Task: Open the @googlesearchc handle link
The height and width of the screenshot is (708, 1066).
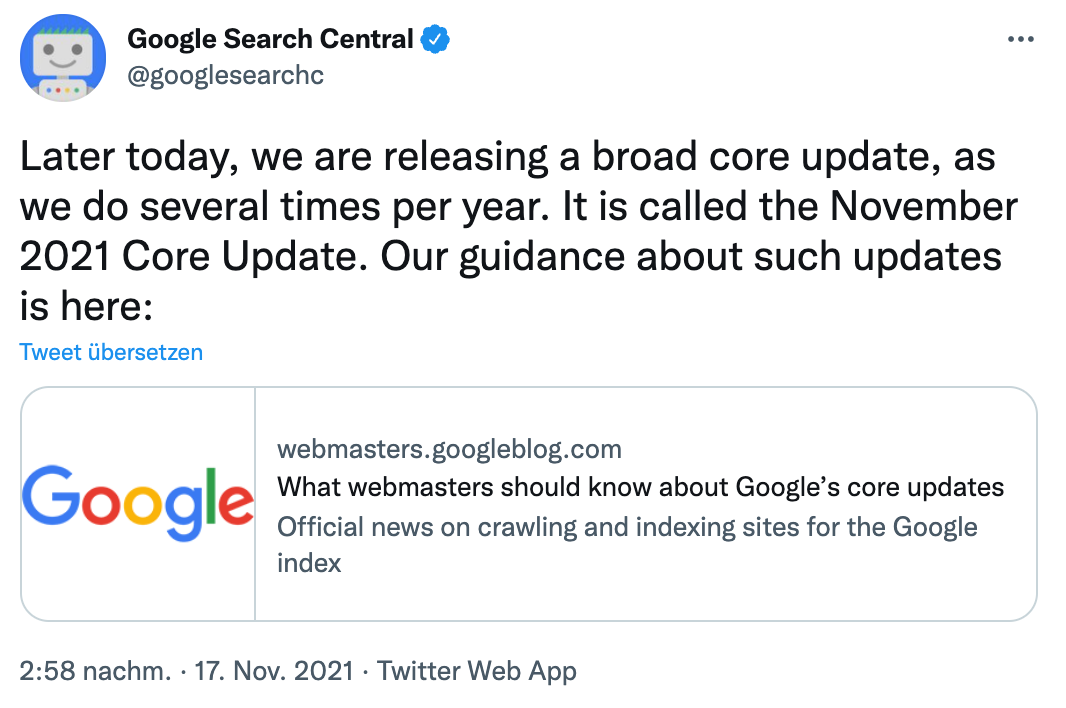Action: tap(226, 76)
